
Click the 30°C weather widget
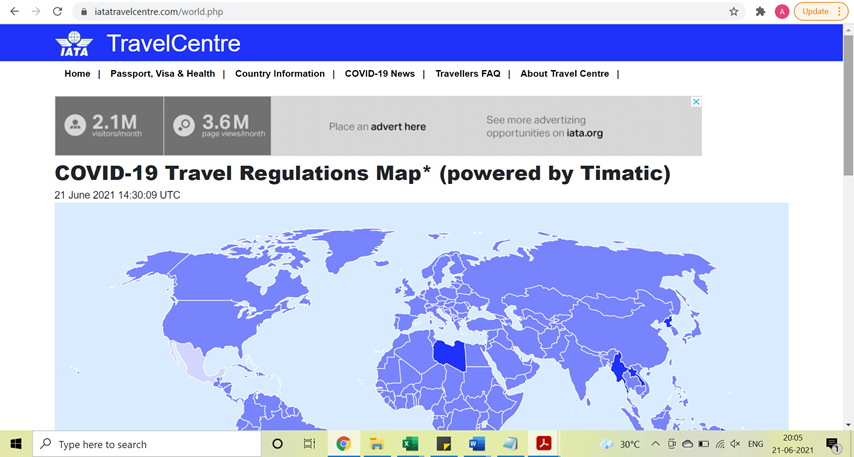620,444
